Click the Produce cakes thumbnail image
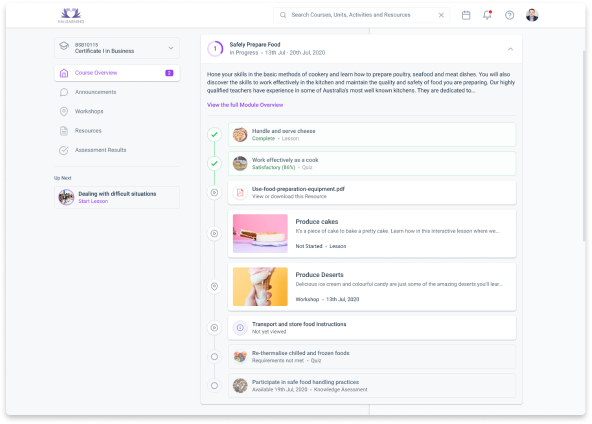The image size is (592, 424). pyautogui.click(x=260, y=233)
